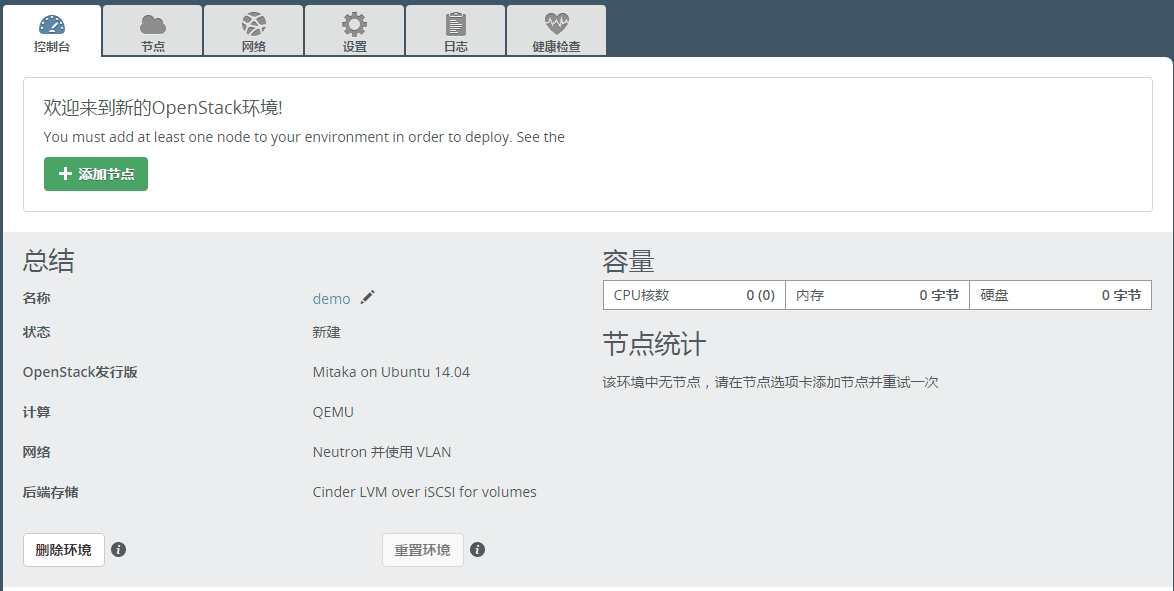
Task: Click the 新建 status value
Action: [326, 332]
